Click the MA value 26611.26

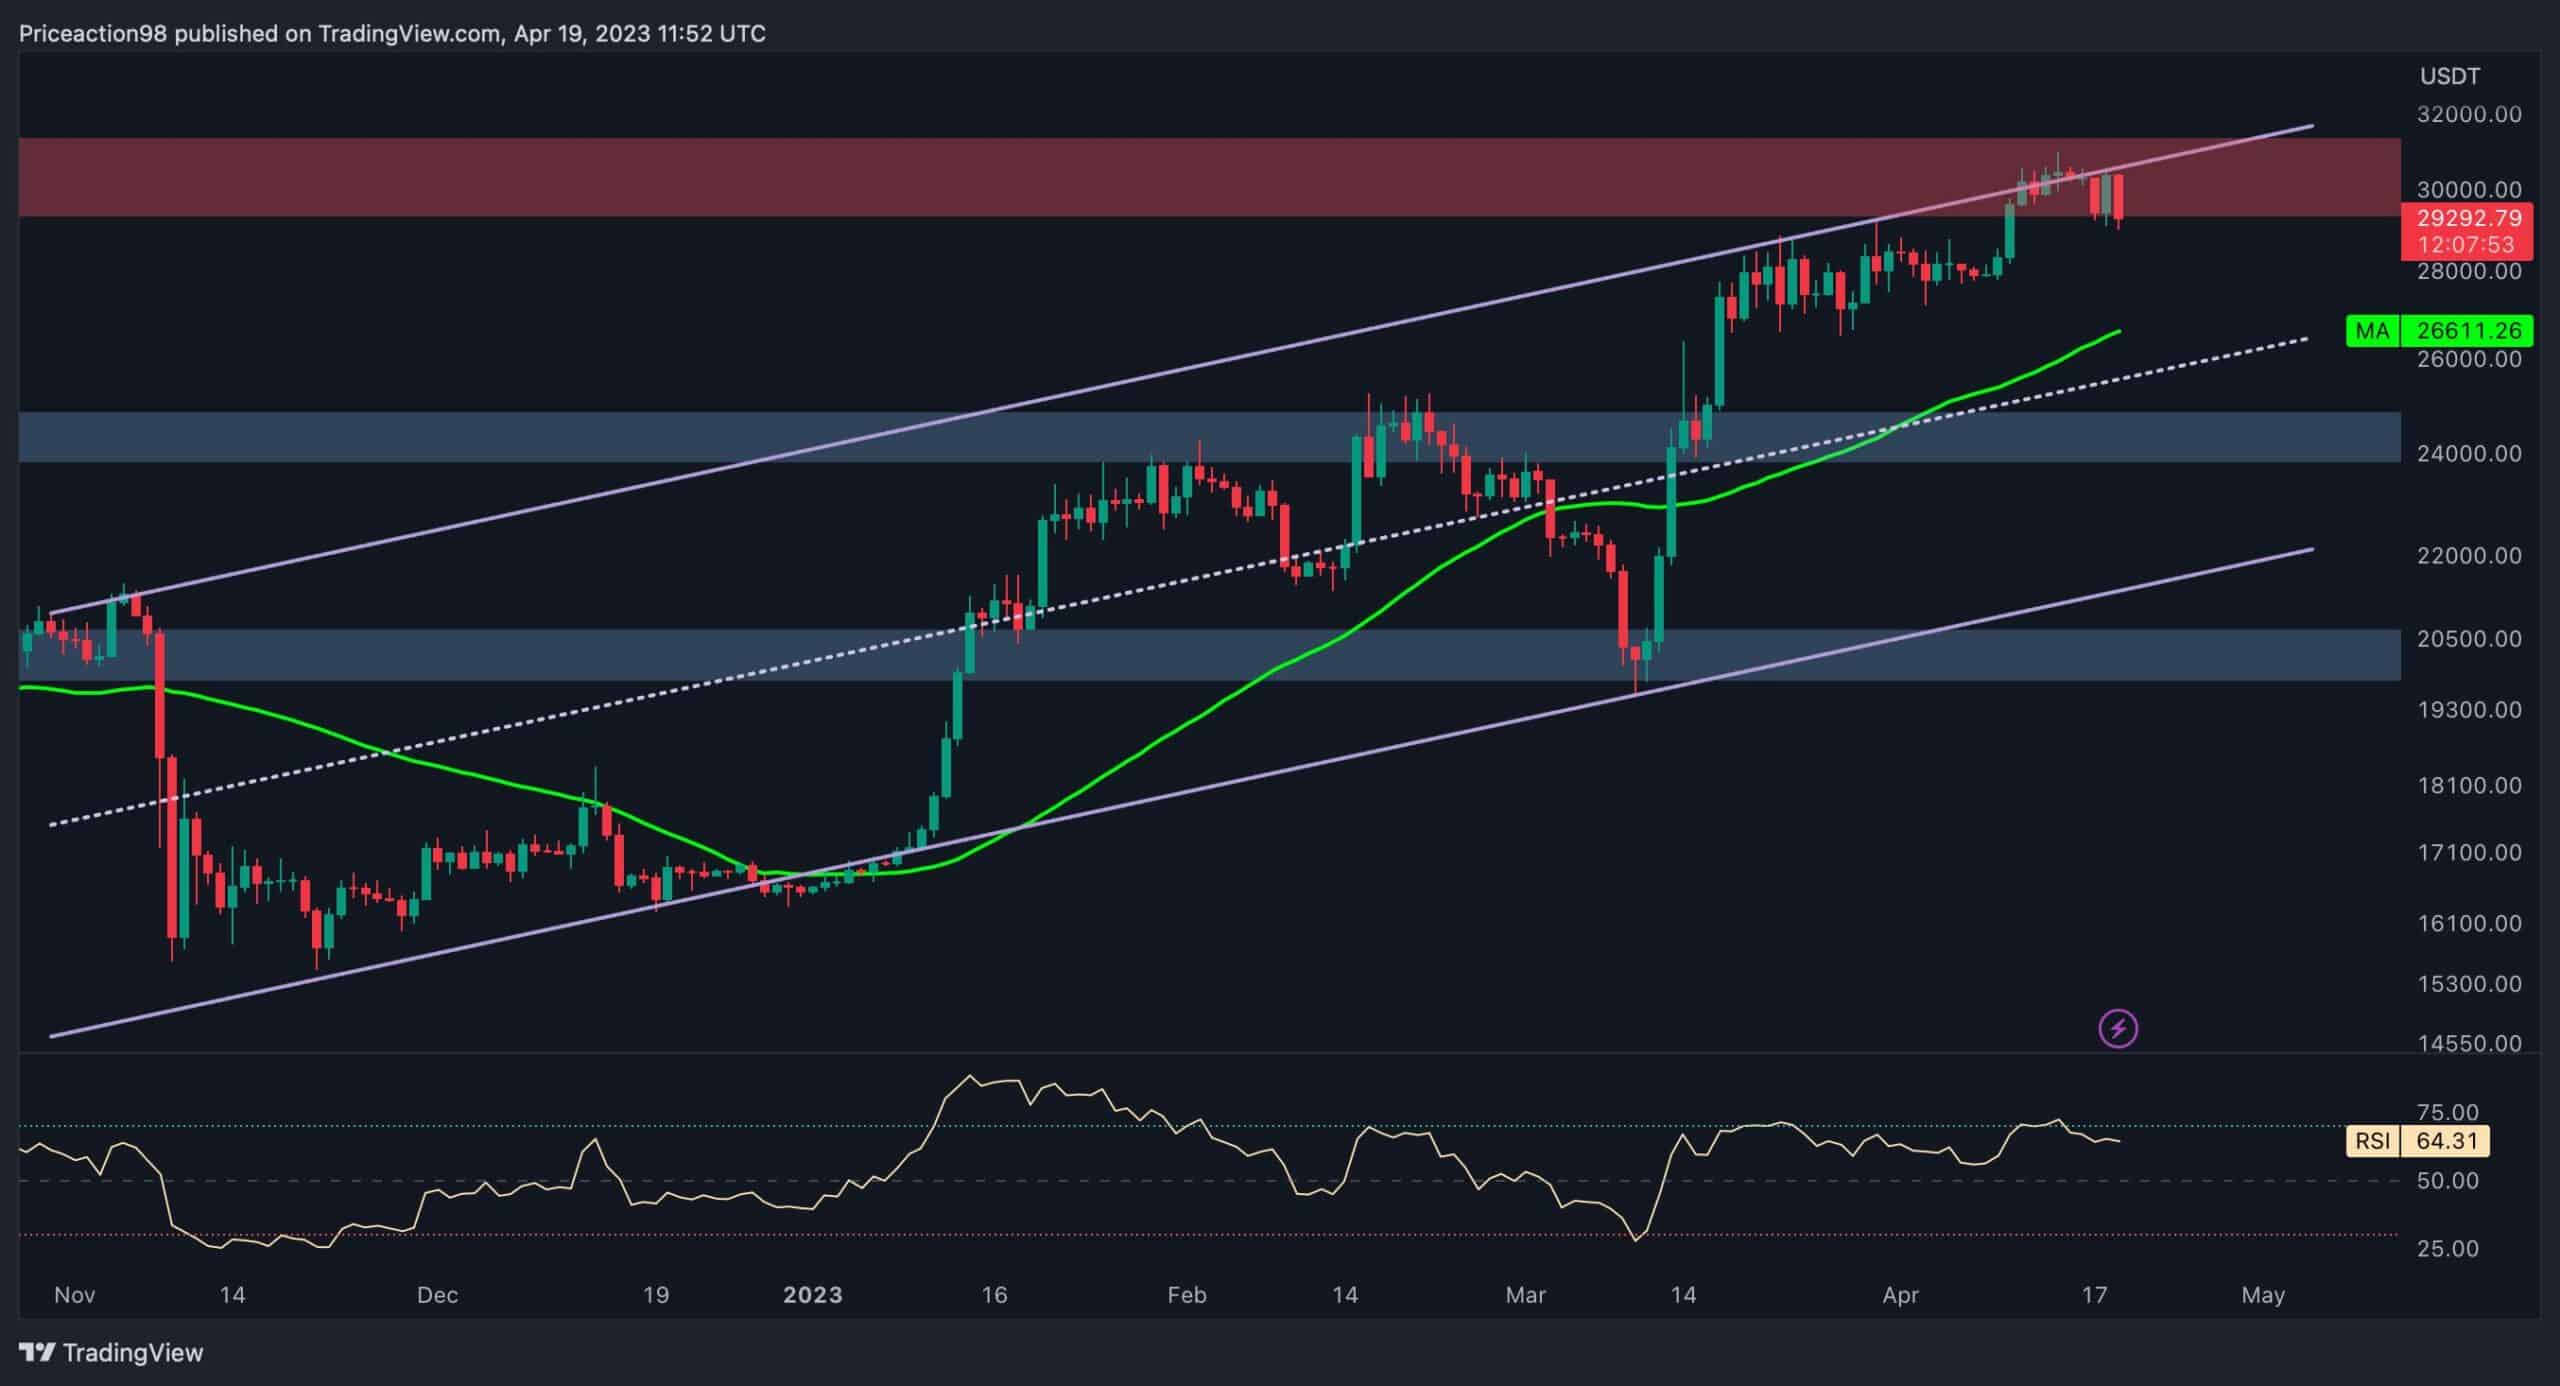[2469, 331]
